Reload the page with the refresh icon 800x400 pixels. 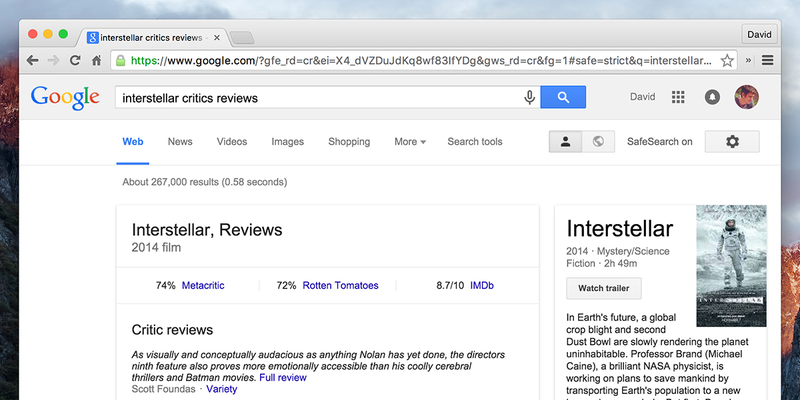tap(75, 61)
